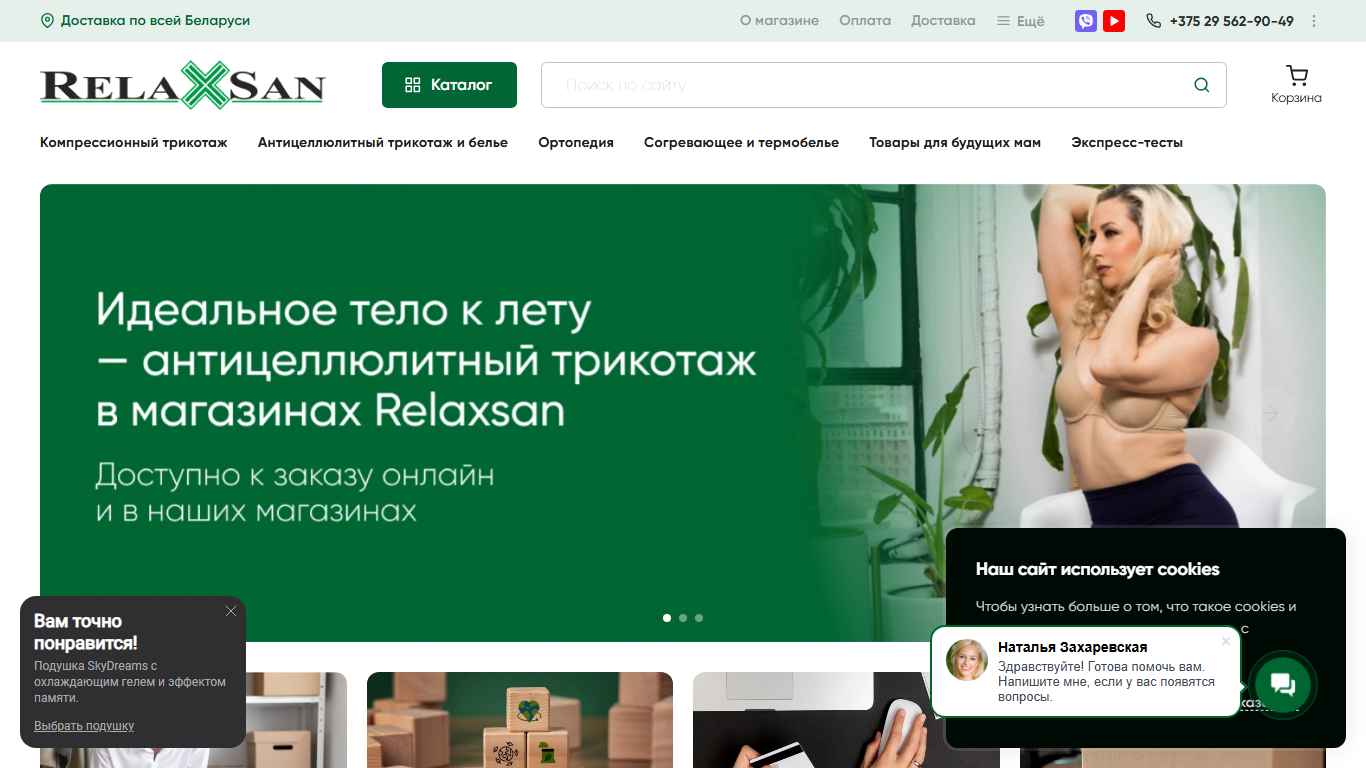Viewport: 1366px width, 768px height.
Task: Open the Viber messenger icon
Action: (1086, 21)
